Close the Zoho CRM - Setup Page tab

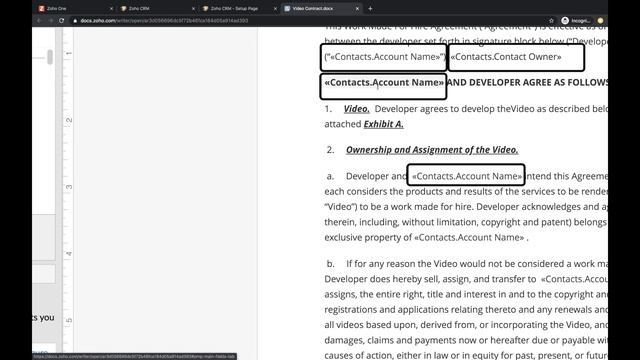pyautogui.click(x=275, y=9)
